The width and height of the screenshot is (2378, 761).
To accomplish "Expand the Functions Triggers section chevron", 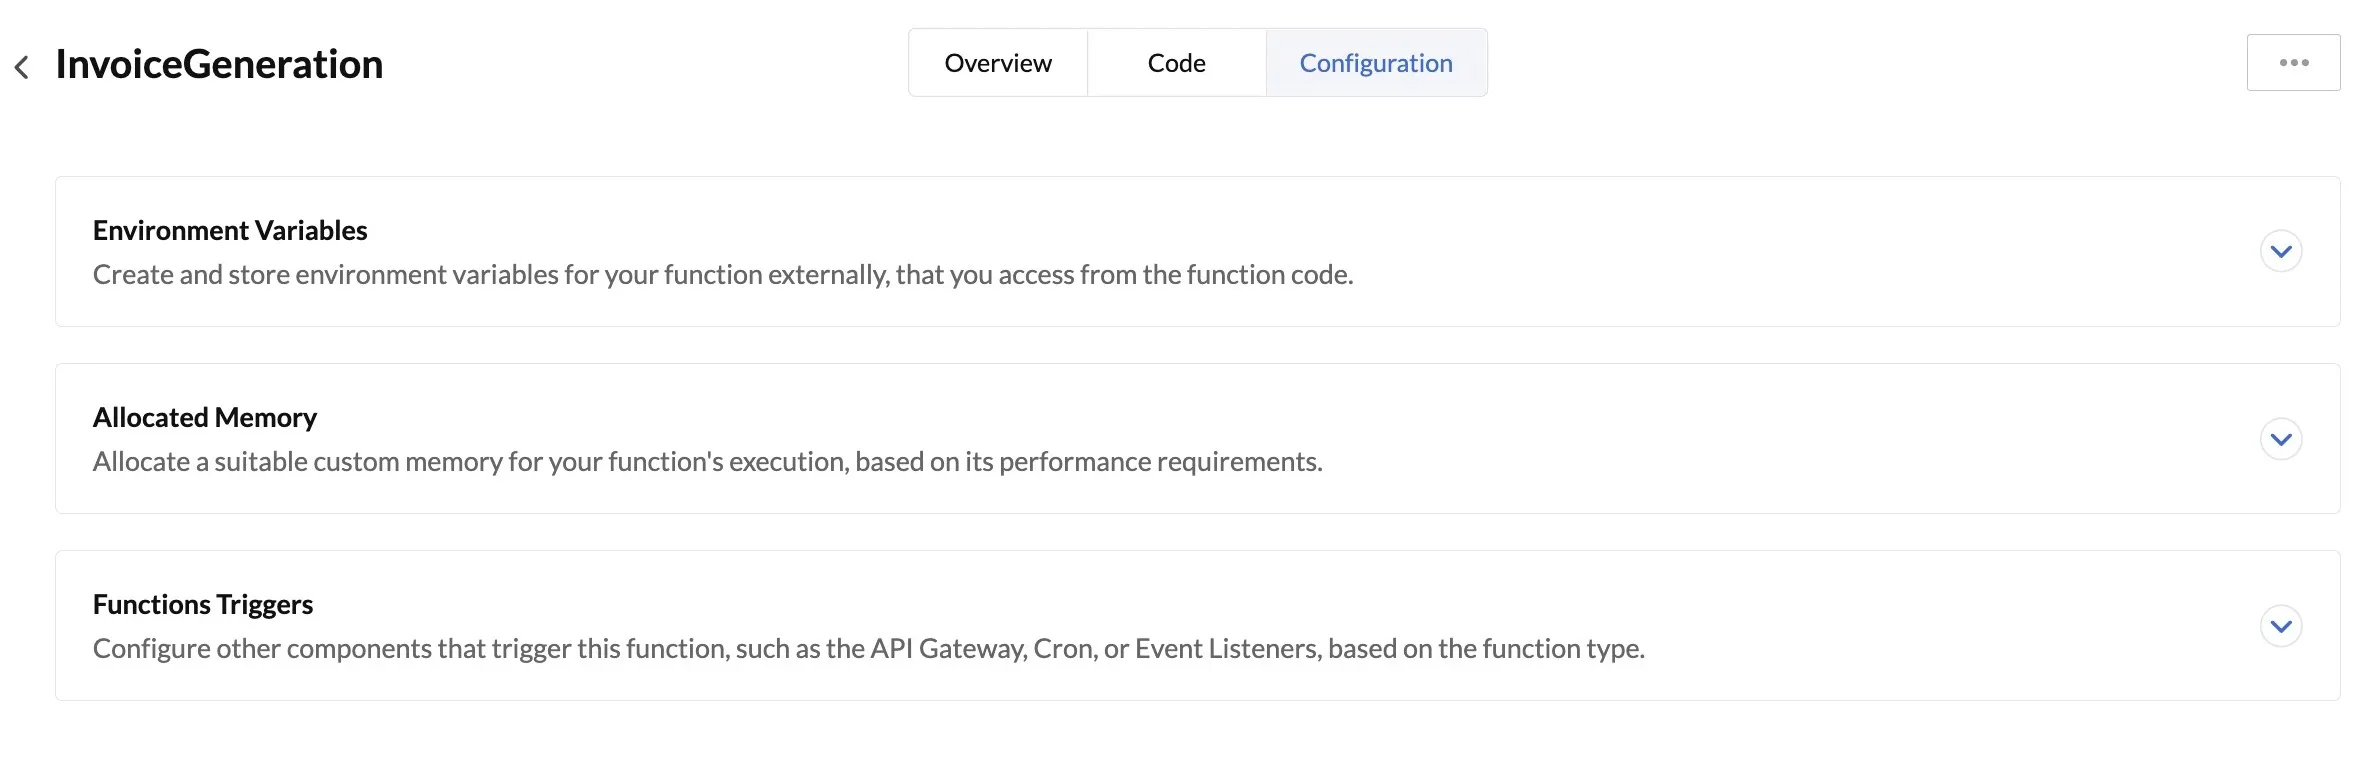I will [2281, 626].
